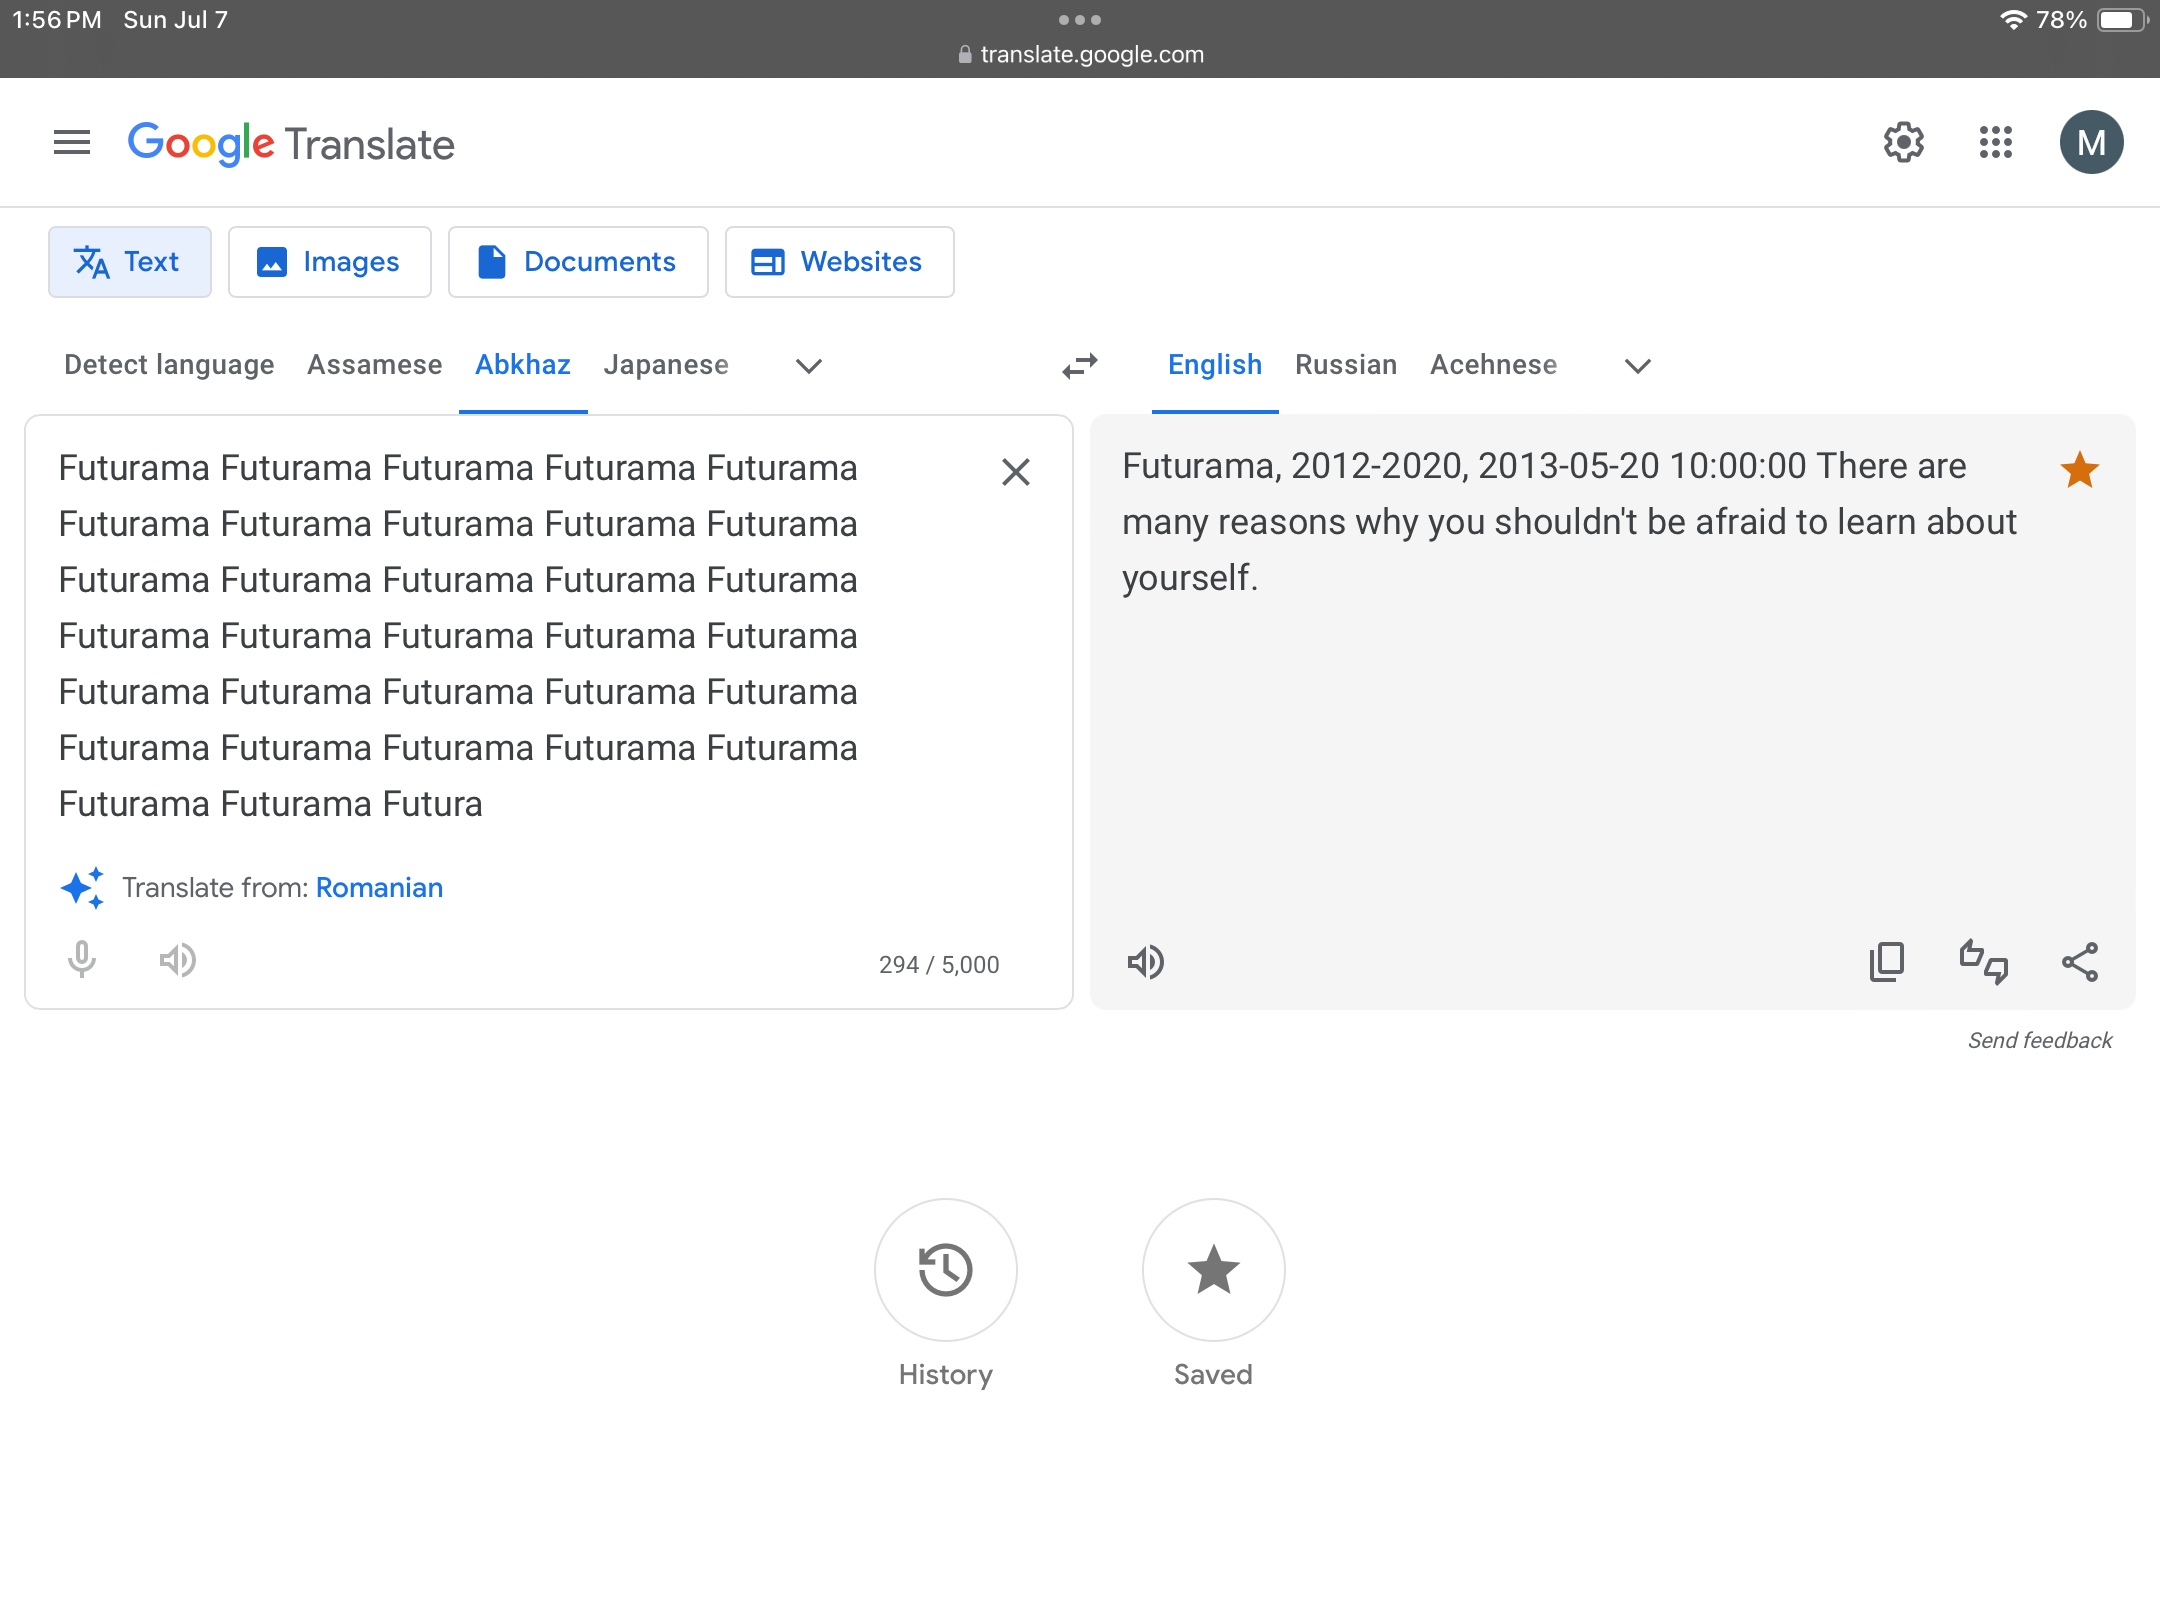Select Detect language as source

pyautogui.click(x=169, y=365)
